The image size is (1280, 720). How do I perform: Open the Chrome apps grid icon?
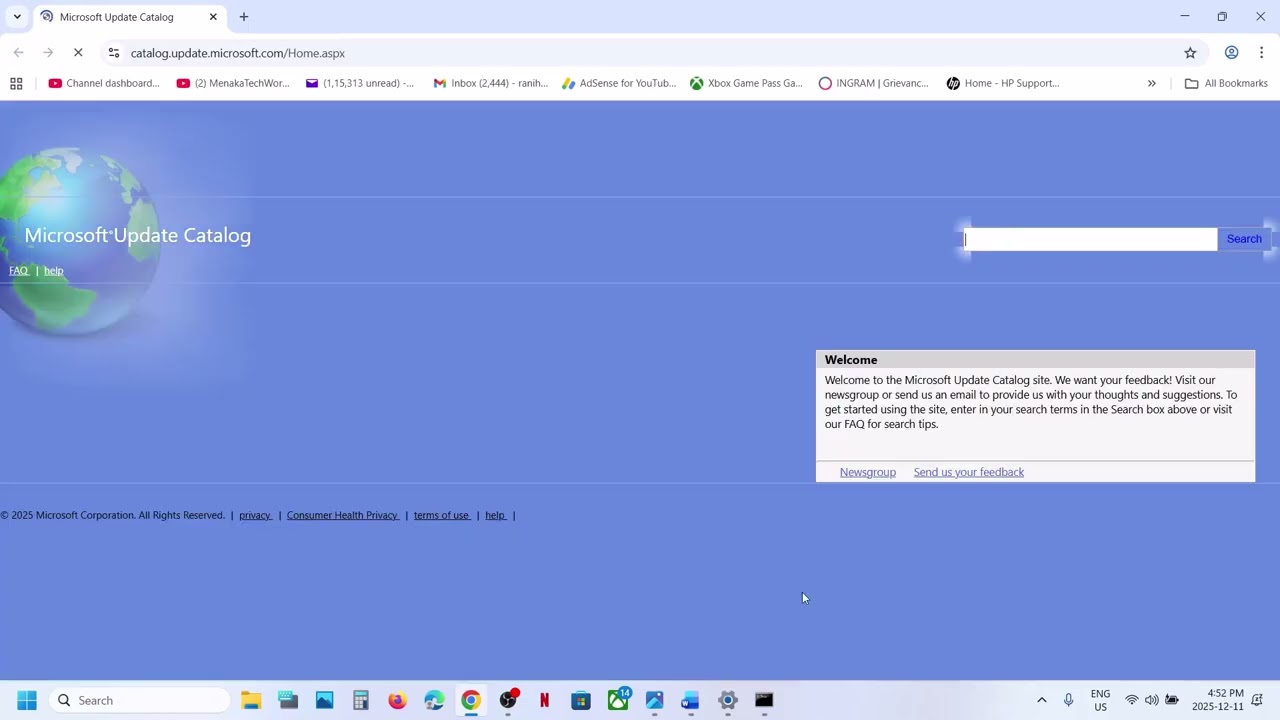coord(16,83)
